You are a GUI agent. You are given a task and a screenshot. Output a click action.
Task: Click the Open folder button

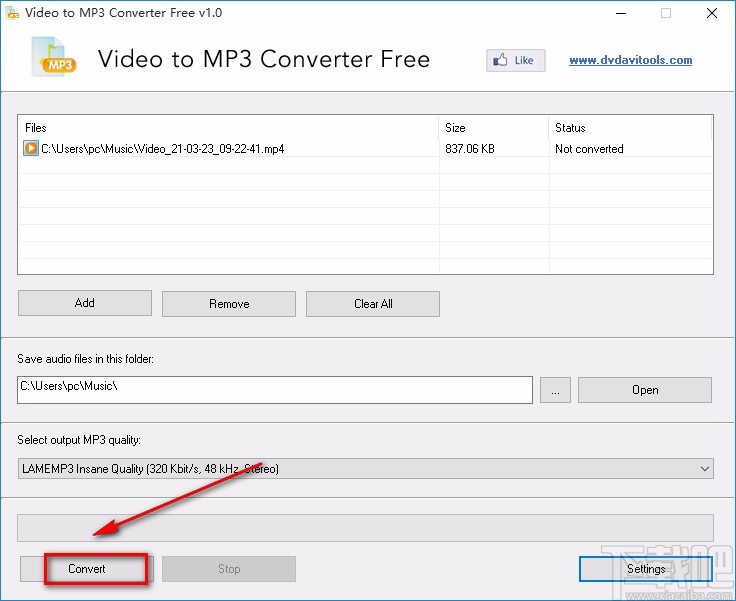pos(645,390)
